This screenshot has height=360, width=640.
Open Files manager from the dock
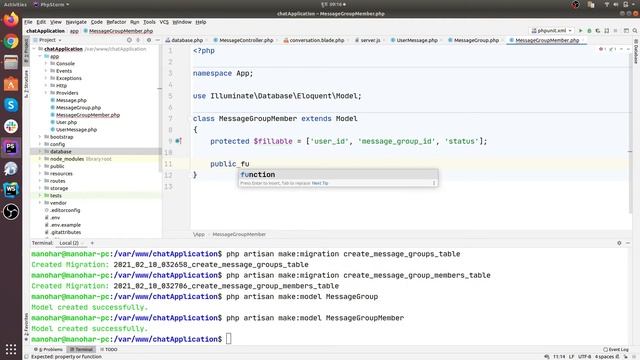click(x=11, y=62)
